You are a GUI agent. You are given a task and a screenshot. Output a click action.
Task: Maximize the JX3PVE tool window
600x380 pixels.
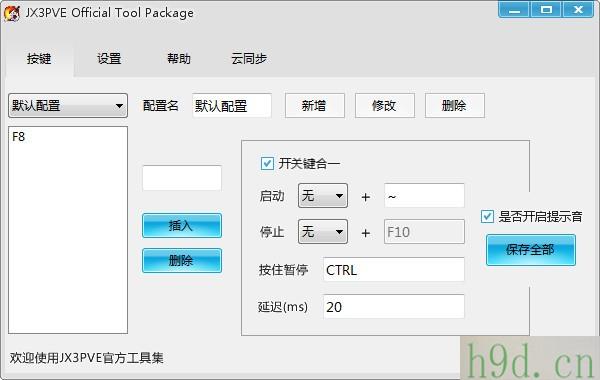click(x=546, y=10)
